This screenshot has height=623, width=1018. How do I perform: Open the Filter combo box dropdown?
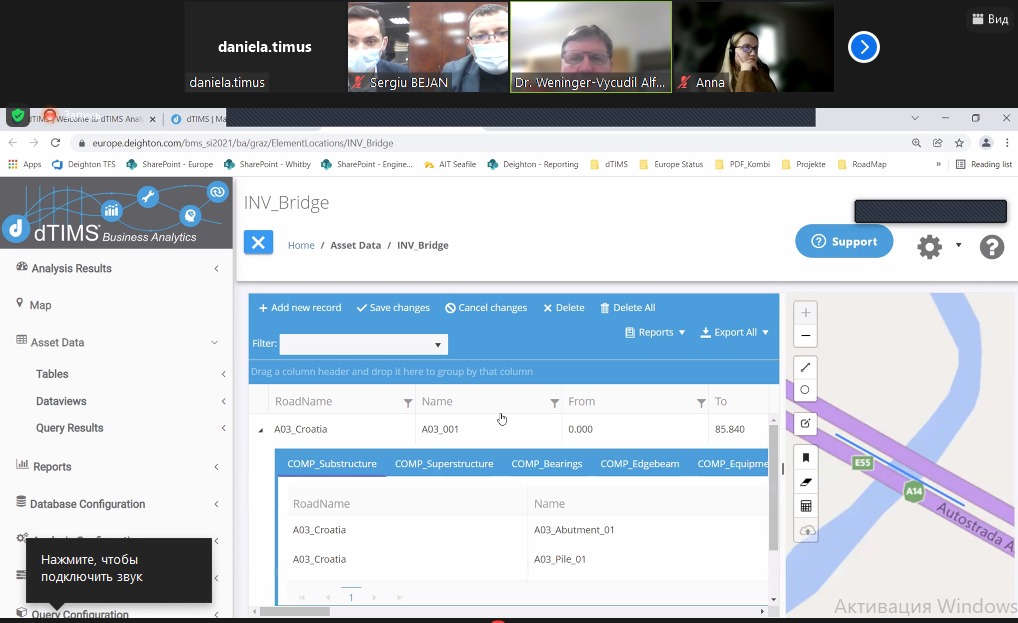pyautogui.click(x=437, y=345)
